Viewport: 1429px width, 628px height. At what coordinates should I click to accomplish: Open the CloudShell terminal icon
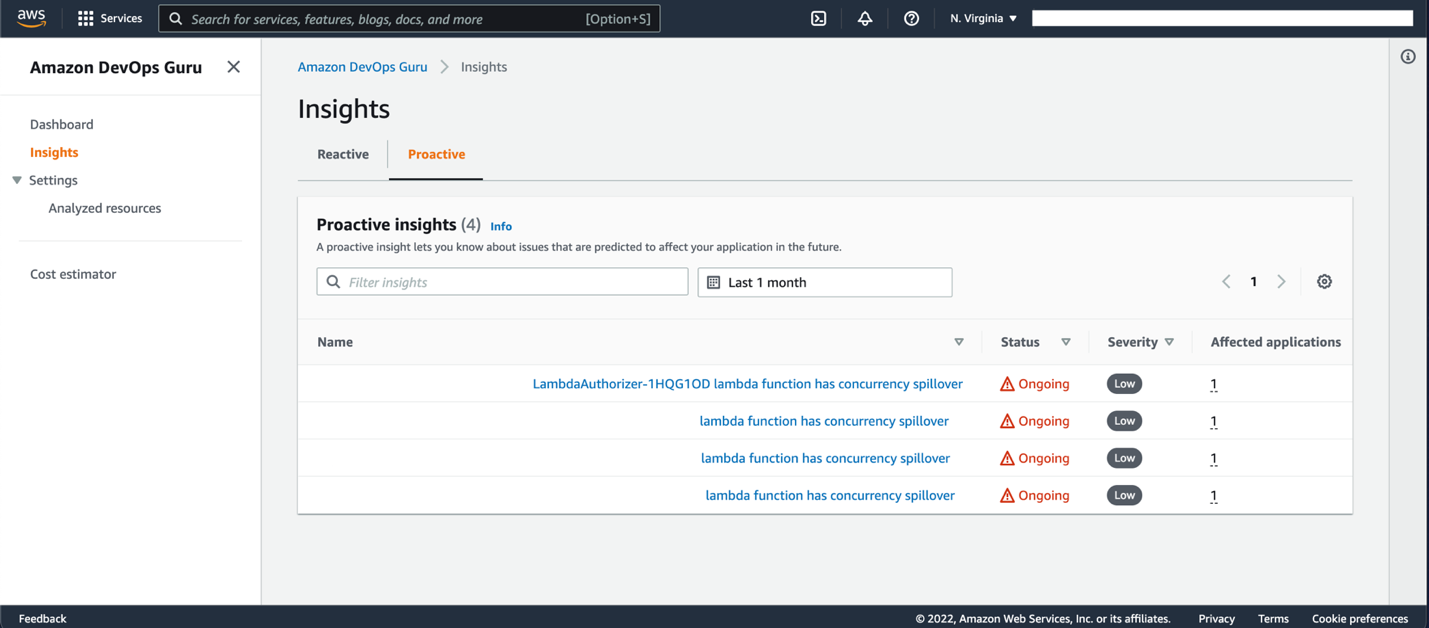point(818,18)
